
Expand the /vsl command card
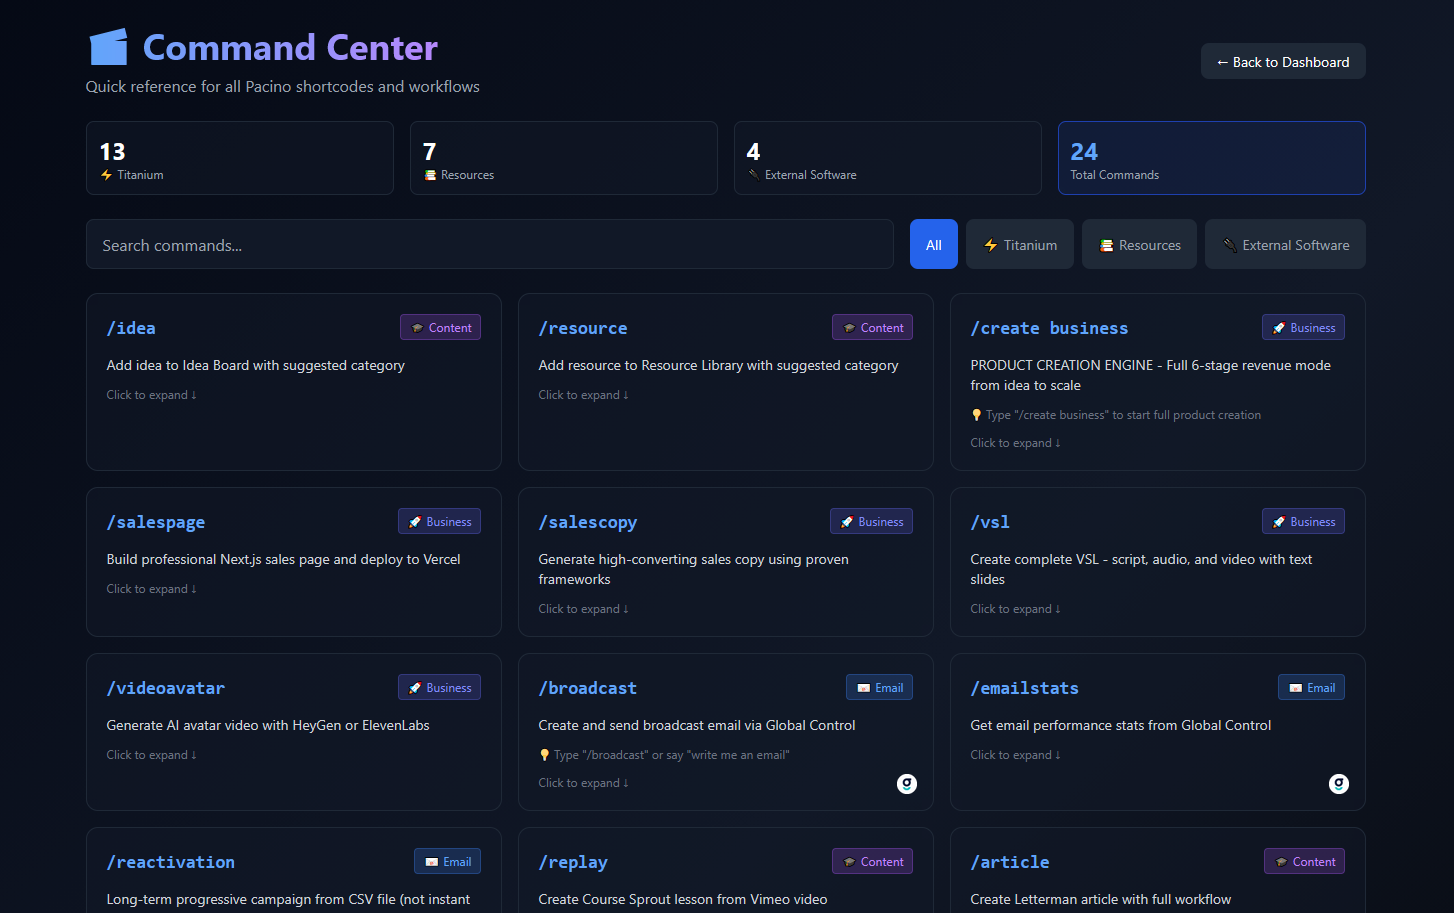click(1015, 609)
